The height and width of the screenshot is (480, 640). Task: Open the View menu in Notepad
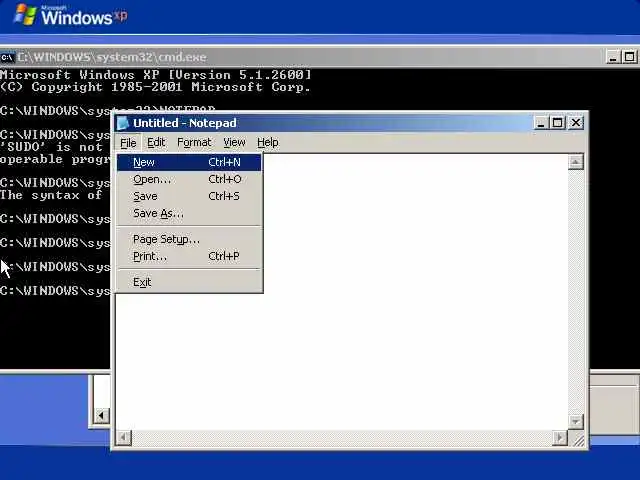(234, 142)
